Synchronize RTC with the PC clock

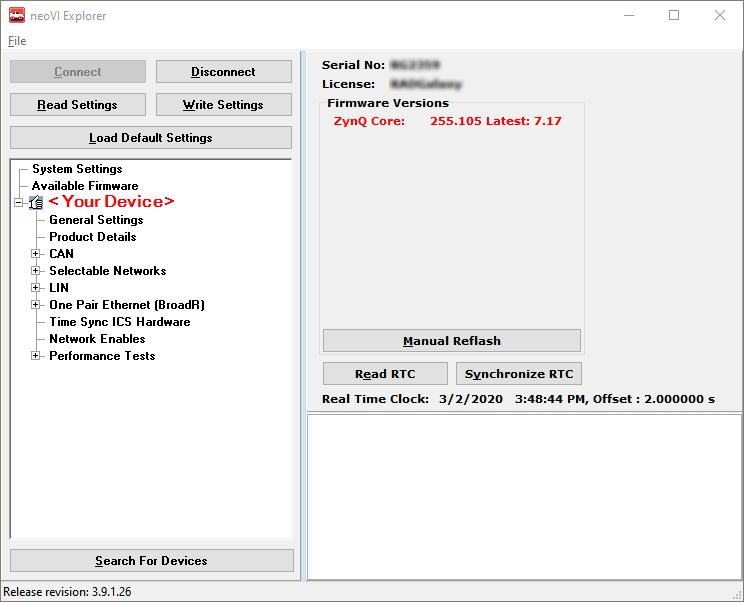coord(519,374)
